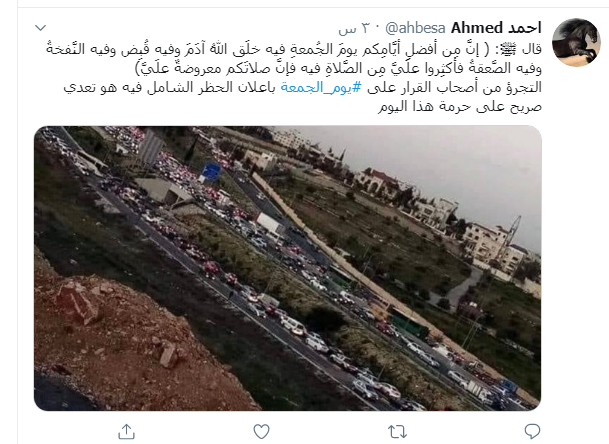Screen dimensions: 609x444
Task: Open the horse profile picture avatar
Action: (x=576, y=42)
